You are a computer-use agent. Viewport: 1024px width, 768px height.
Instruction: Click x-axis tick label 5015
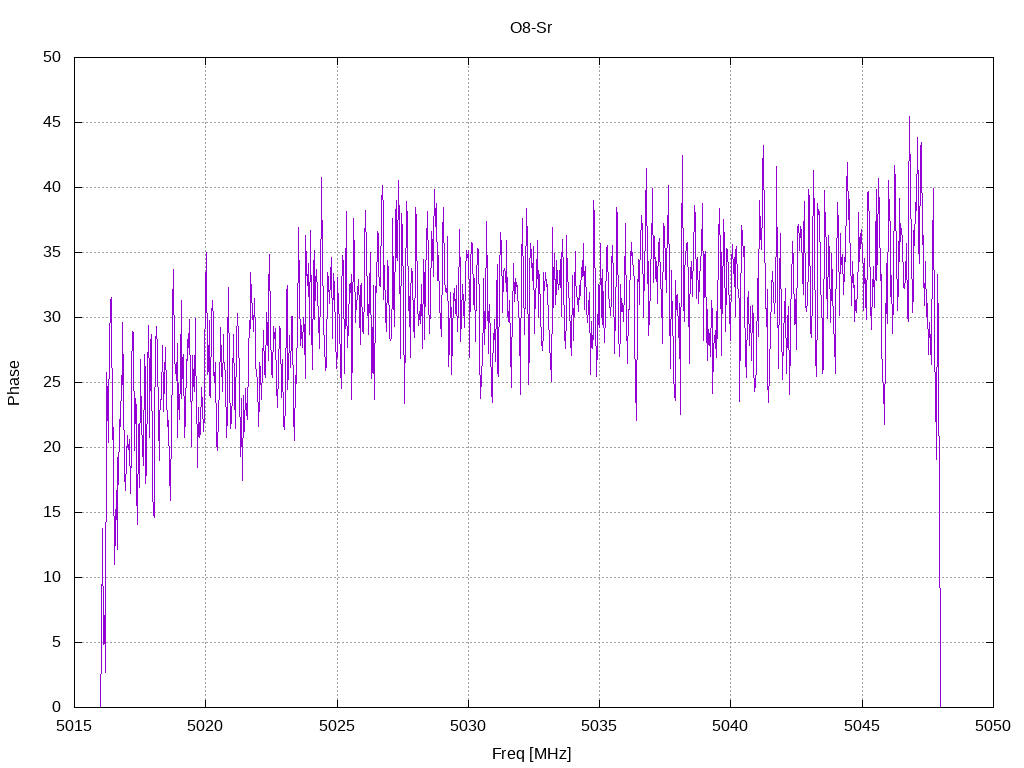coord(74,726)
